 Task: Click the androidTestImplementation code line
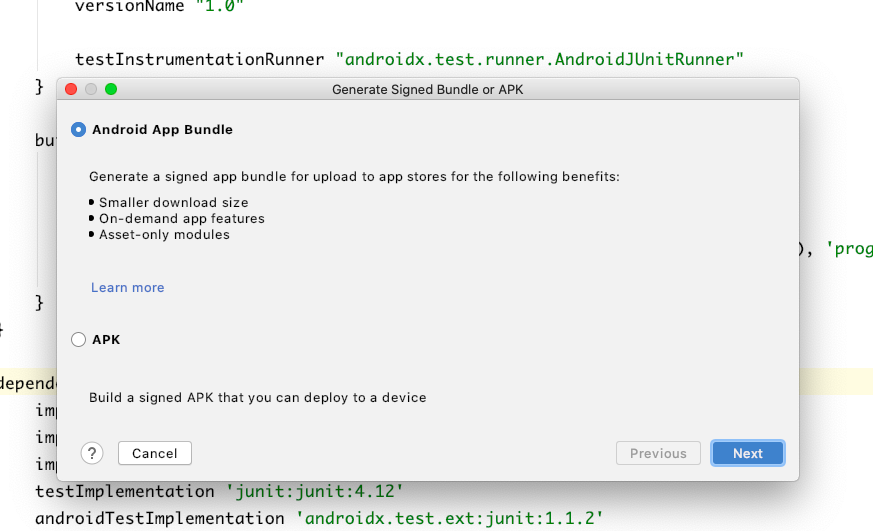click(x=319, y=518)
